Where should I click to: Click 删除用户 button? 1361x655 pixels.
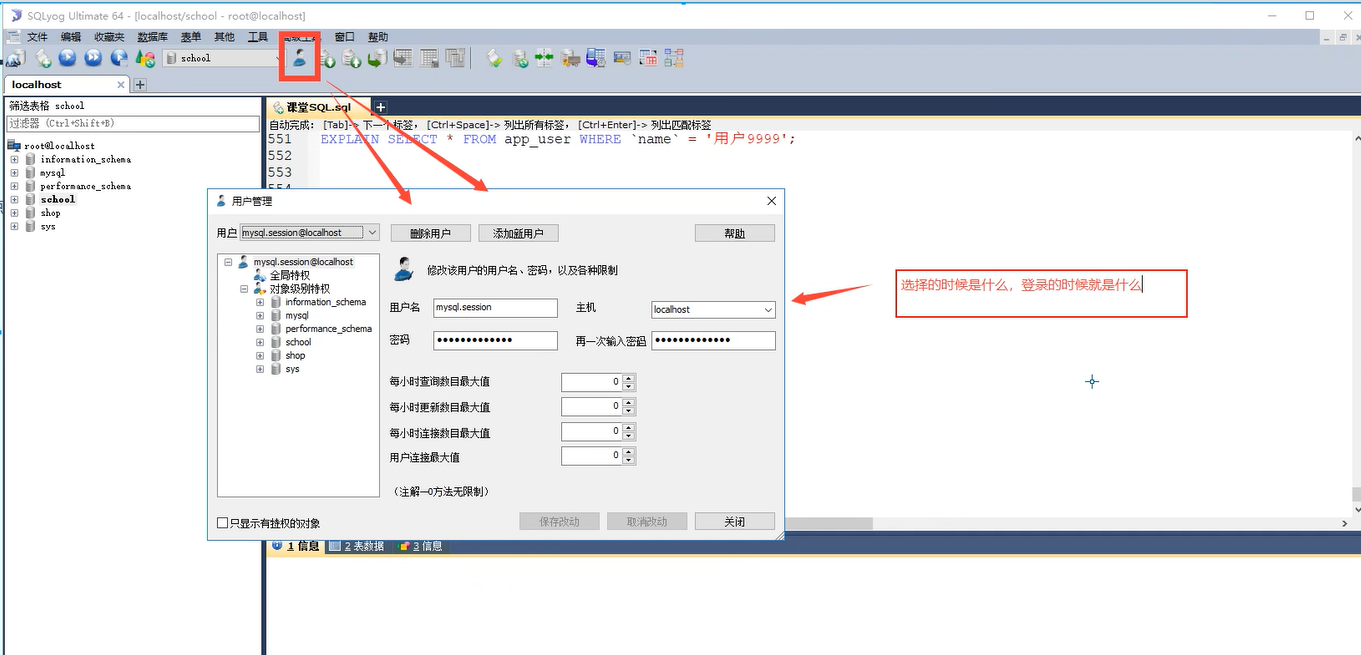pyautogui.click(x=430, y=233)
